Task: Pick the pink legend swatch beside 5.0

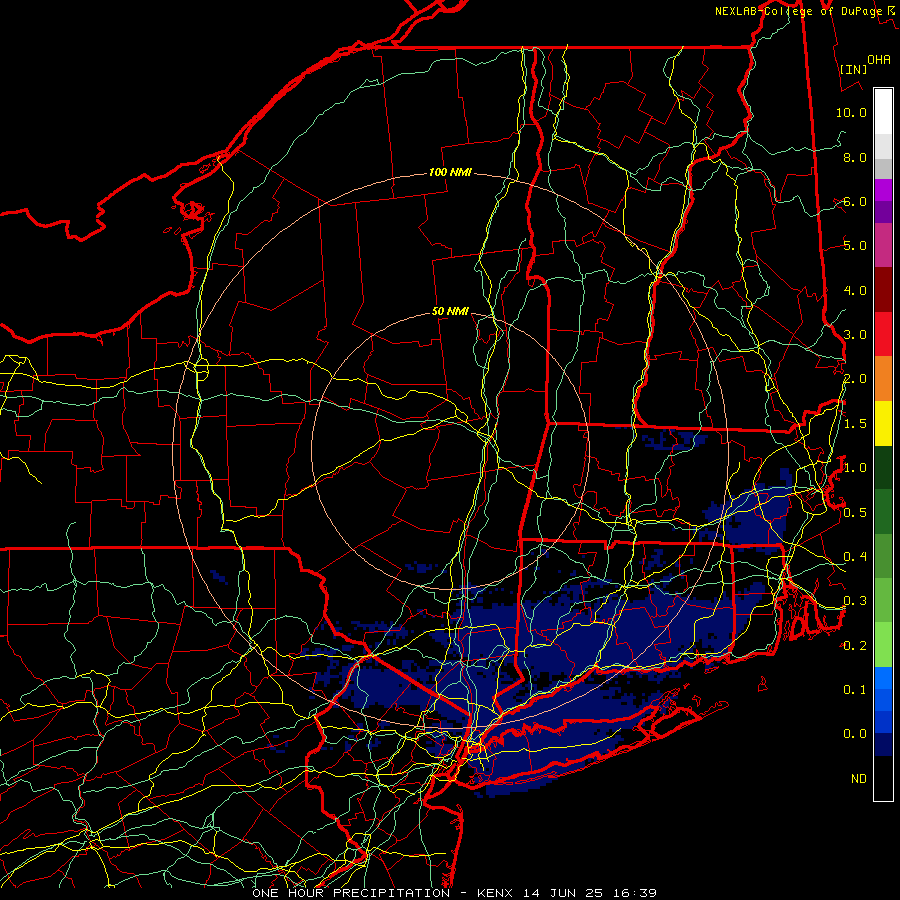Action: click(883, 245)
